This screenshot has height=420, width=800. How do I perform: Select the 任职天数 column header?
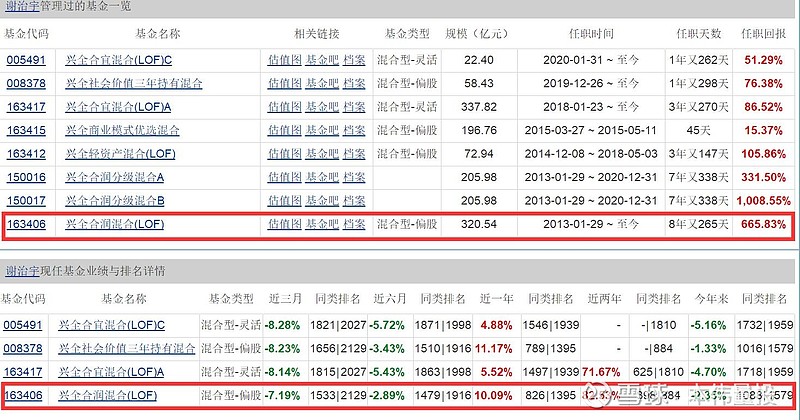point(698,34)
